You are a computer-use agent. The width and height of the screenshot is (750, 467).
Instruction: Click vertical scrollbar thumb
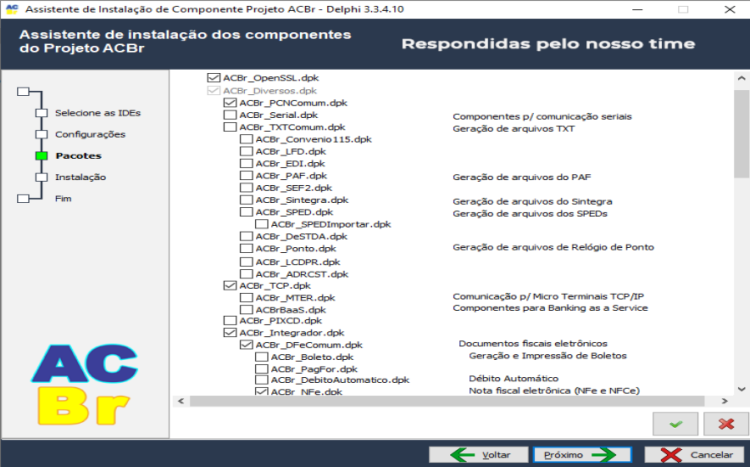tap(741, 133)
